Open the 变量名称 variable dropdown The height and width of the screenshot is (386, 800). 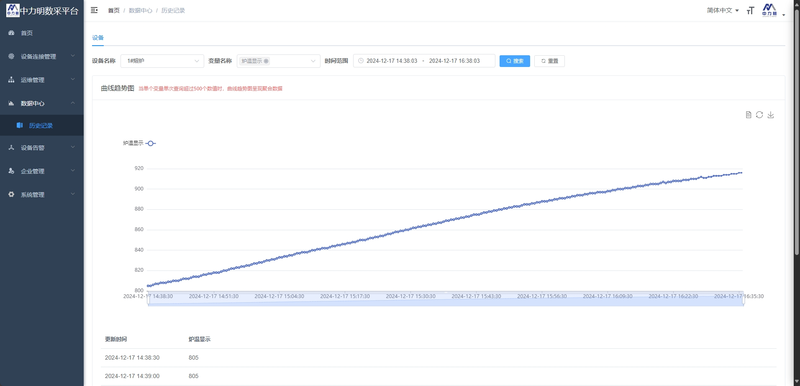click(x=279, y=61)
